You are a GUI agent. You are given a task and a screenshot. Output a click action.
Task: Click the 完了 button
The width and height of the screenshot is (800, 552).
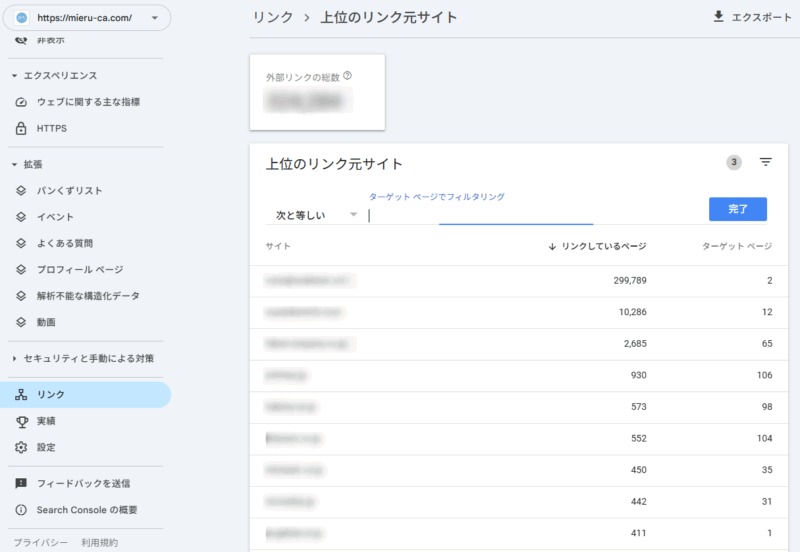pyautogui.click(x=737, y=209)
